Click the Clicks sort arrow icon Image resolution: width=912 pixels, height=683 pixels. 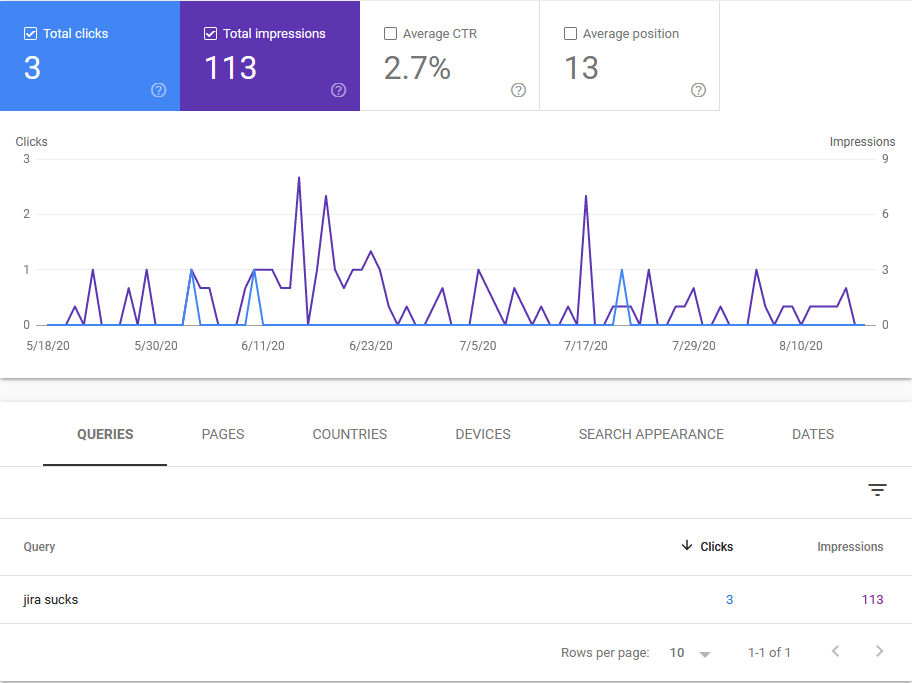coord(687,546)
